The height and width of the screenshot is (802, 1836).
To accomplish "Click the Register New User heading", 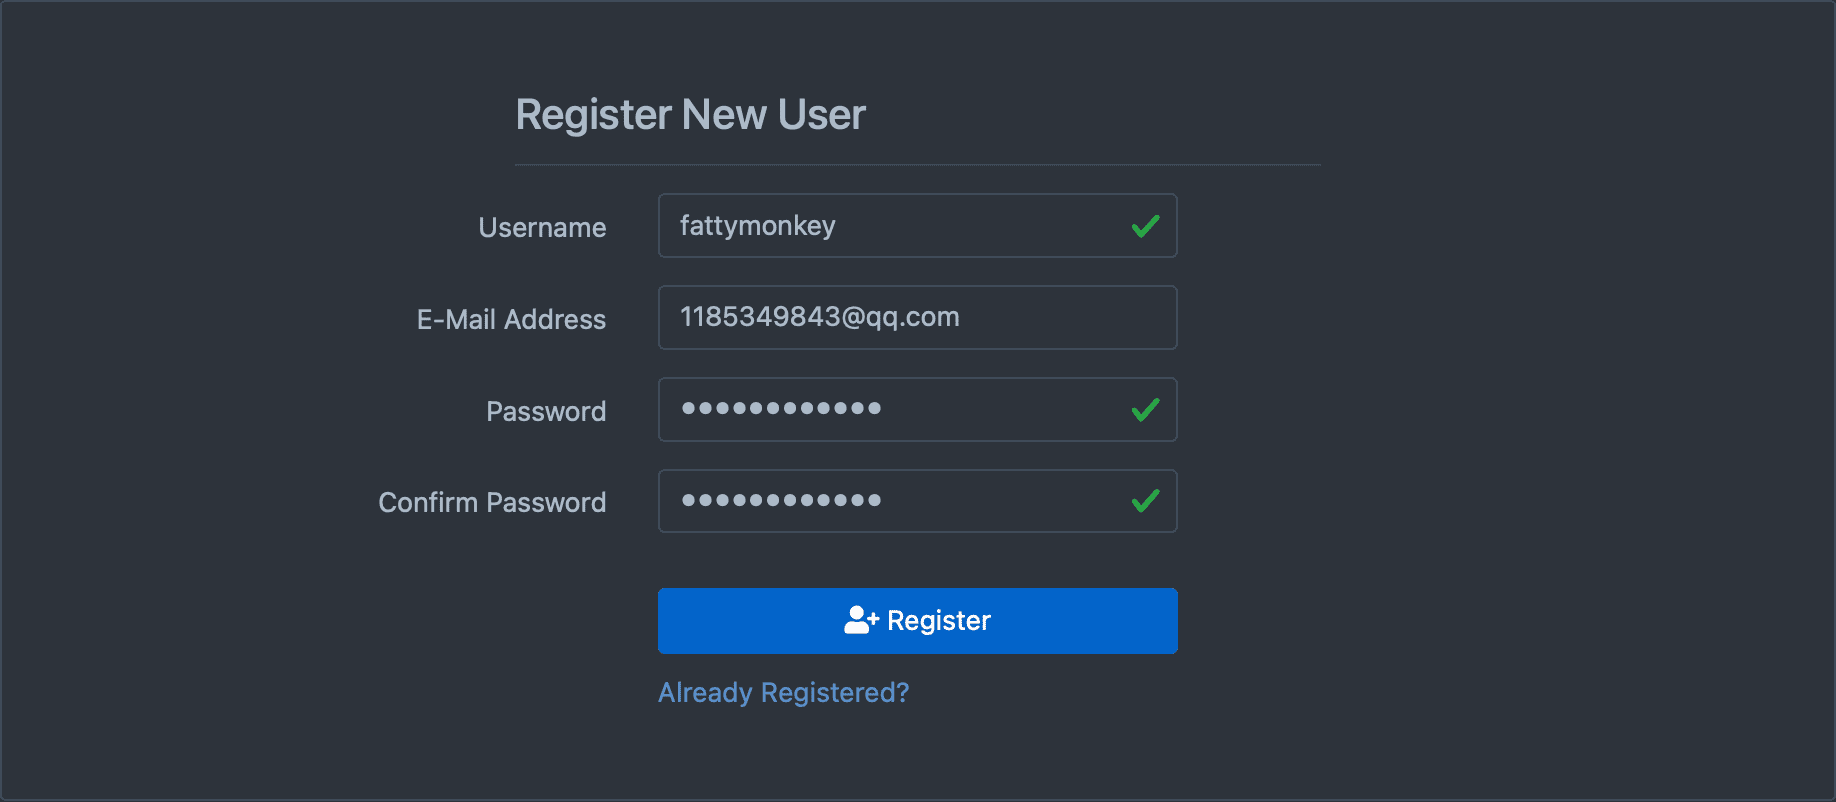I will point(690,115).
